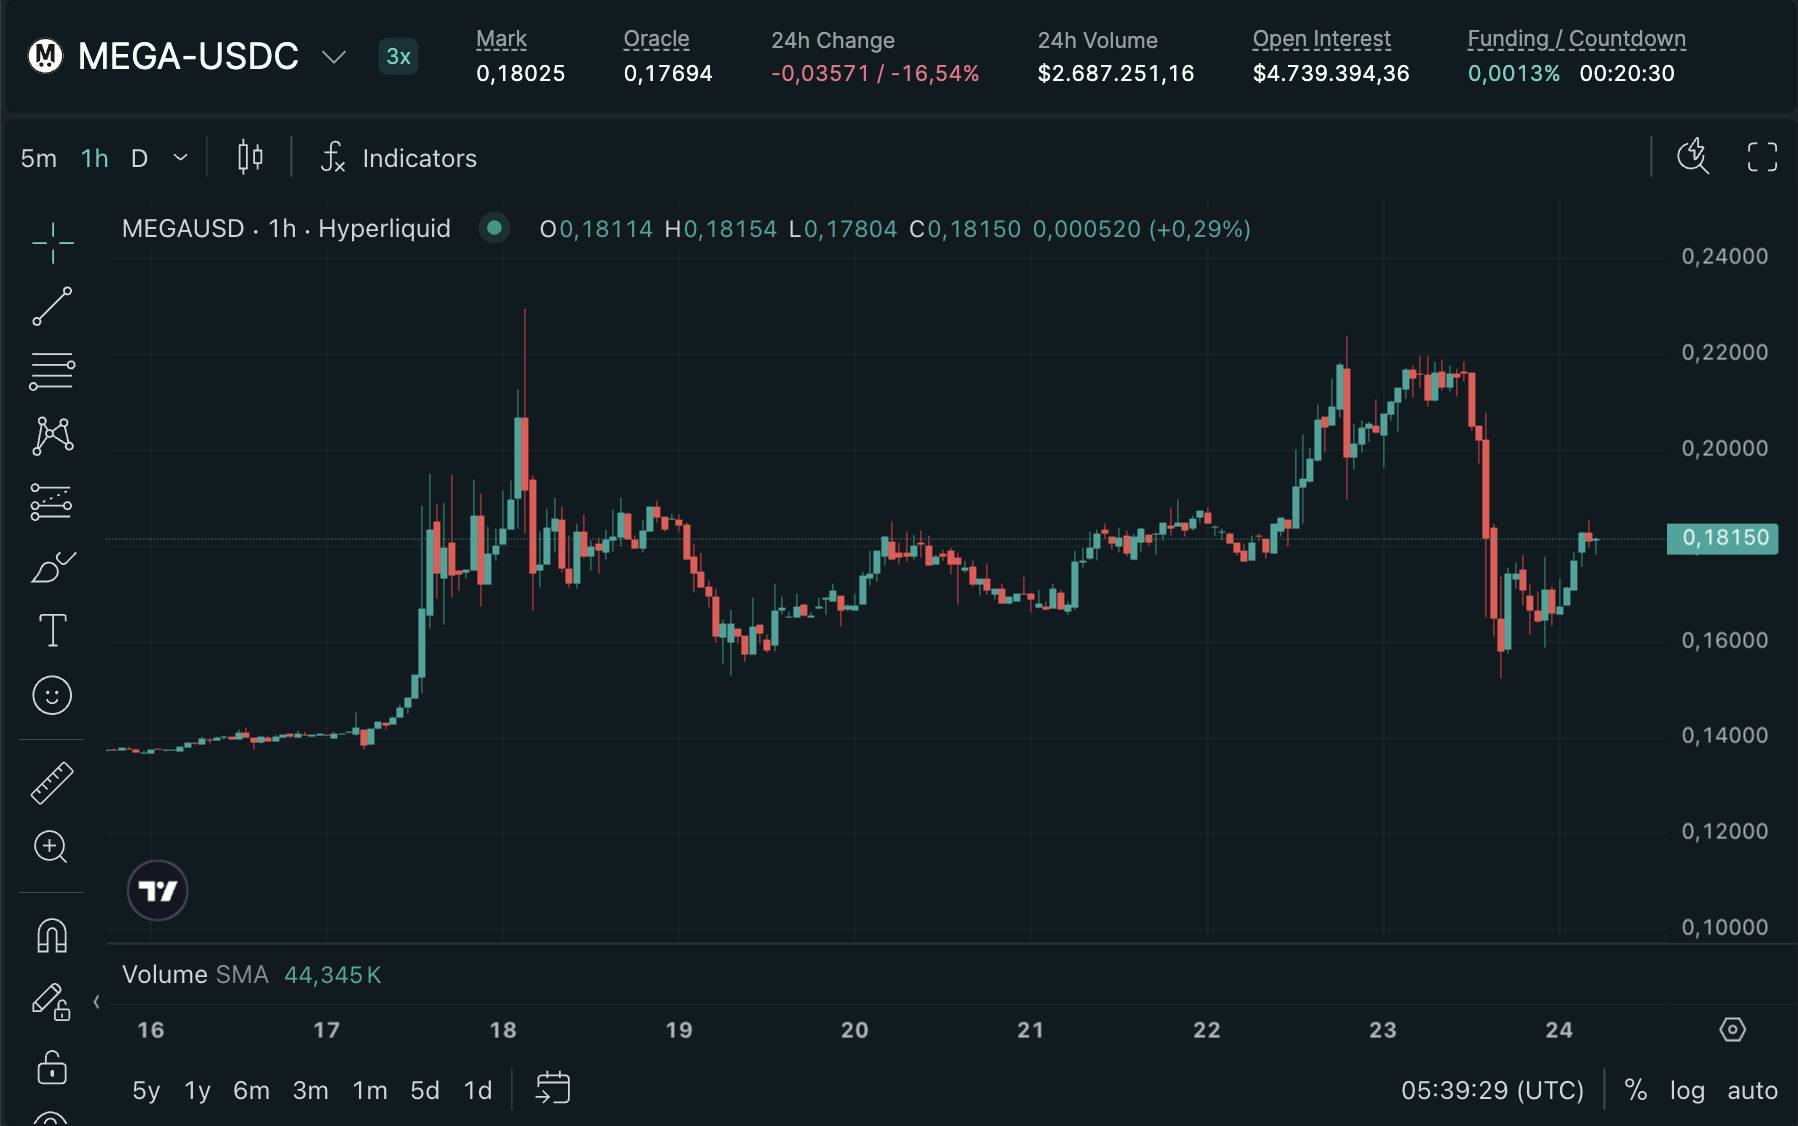Open the candlestick style selector

pos(250,157)
